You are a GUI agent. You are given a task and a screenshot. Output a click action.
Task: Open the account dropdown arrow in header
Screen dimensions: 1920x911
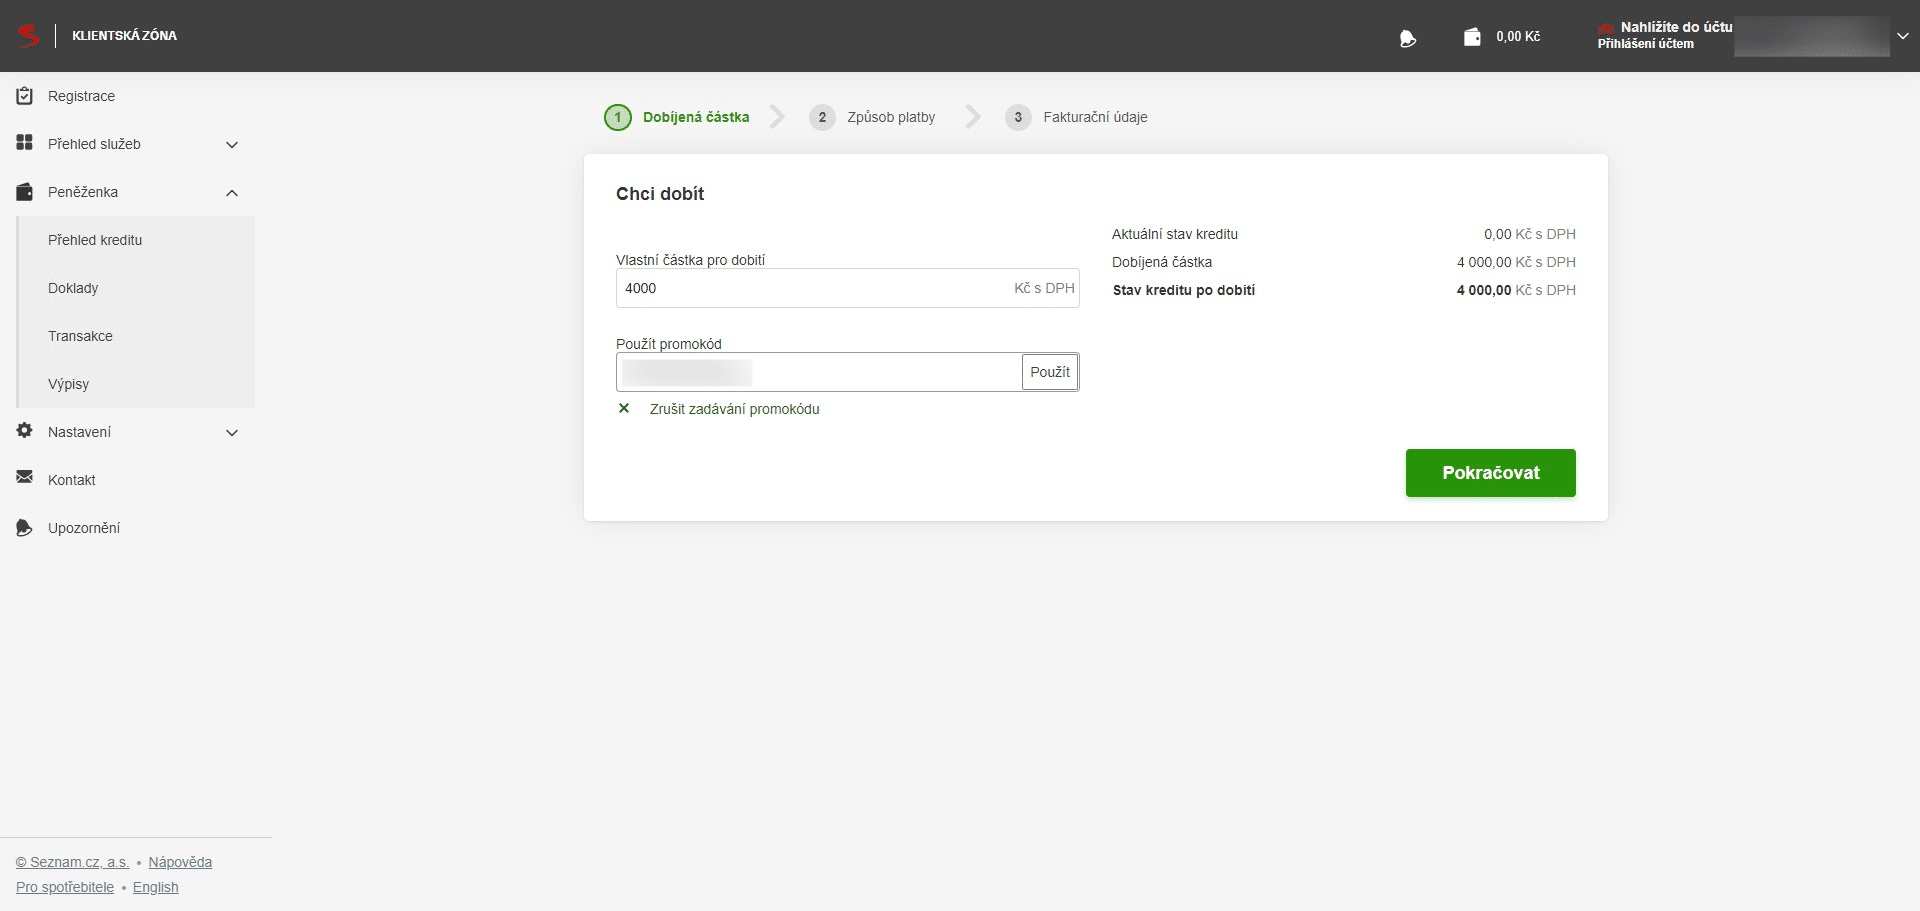coord(1902,36)
